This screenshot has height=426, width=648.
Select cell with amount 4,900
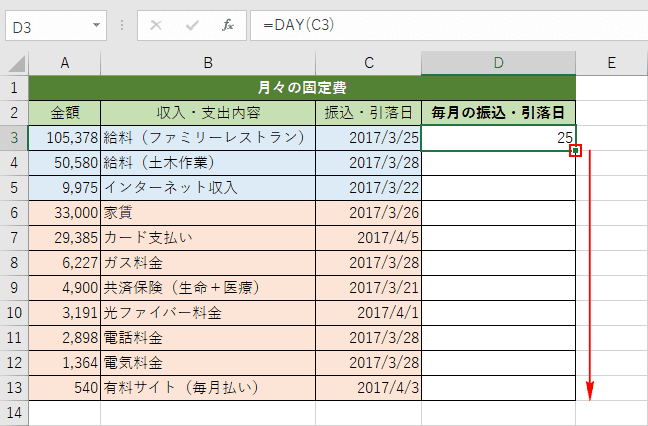64,288
